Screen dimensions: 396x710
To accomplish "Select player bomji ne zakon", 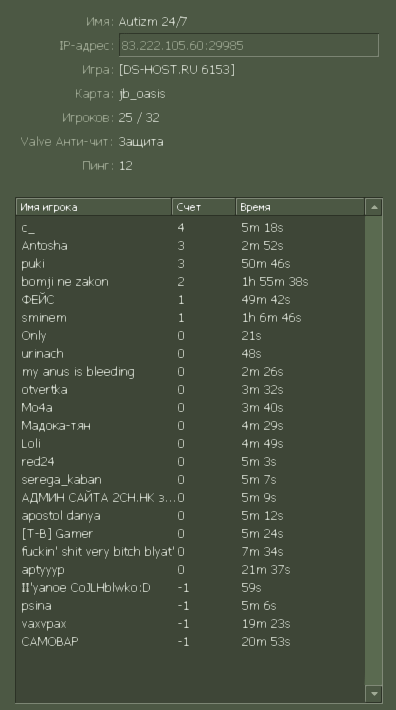I will click(191, 282).
